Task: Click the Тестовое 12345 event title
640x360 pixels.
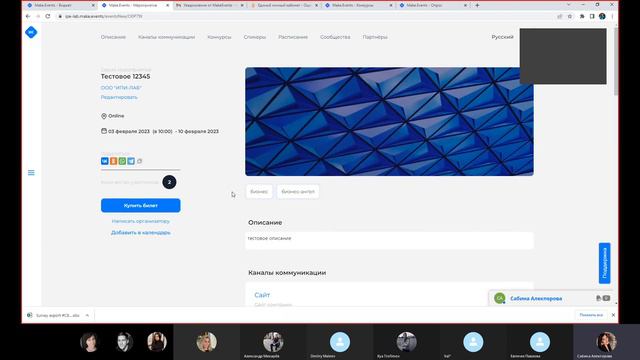Action: click(x=125, y=76)
